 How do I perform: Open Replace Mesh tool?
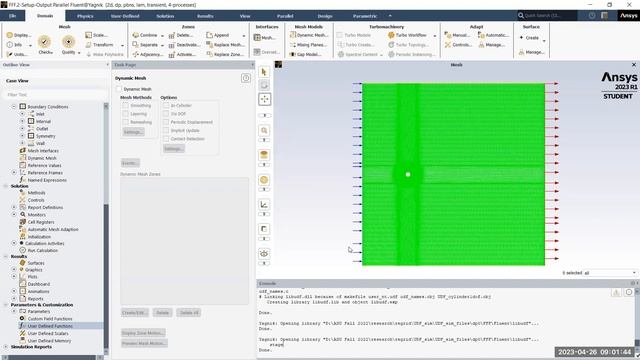tap(225, 44)
